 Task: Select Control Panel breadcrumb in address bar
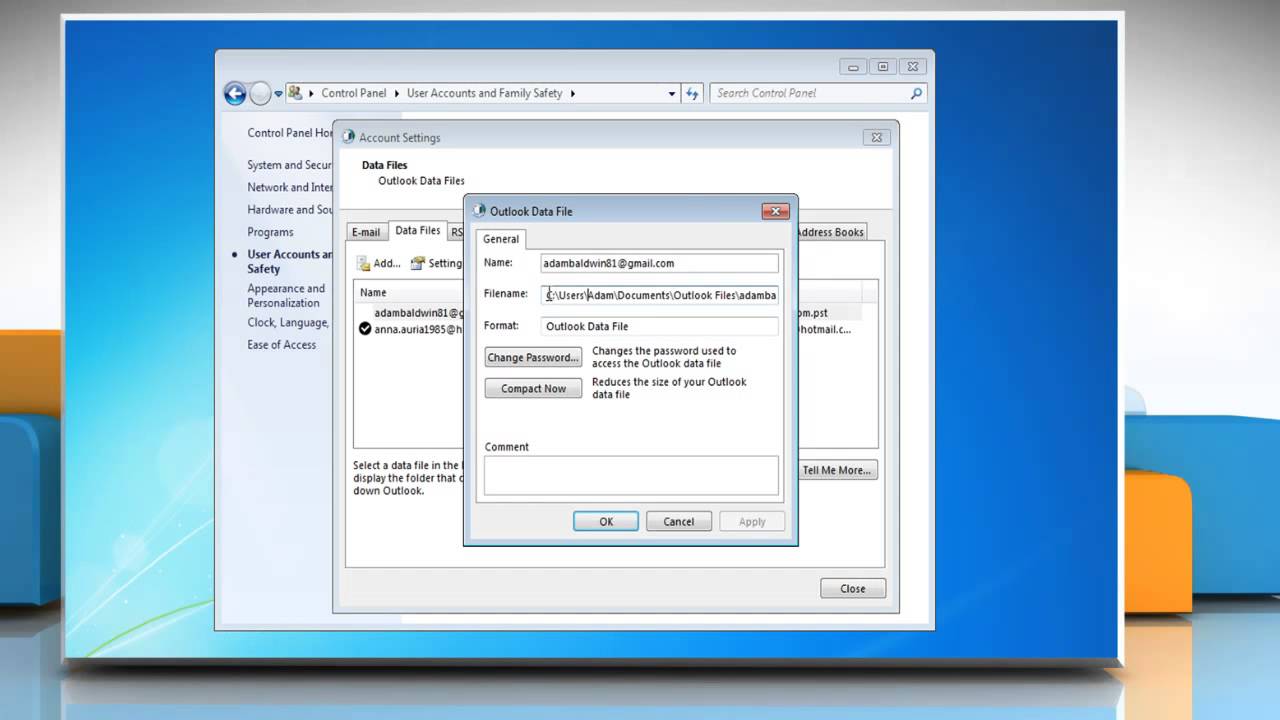353,93
